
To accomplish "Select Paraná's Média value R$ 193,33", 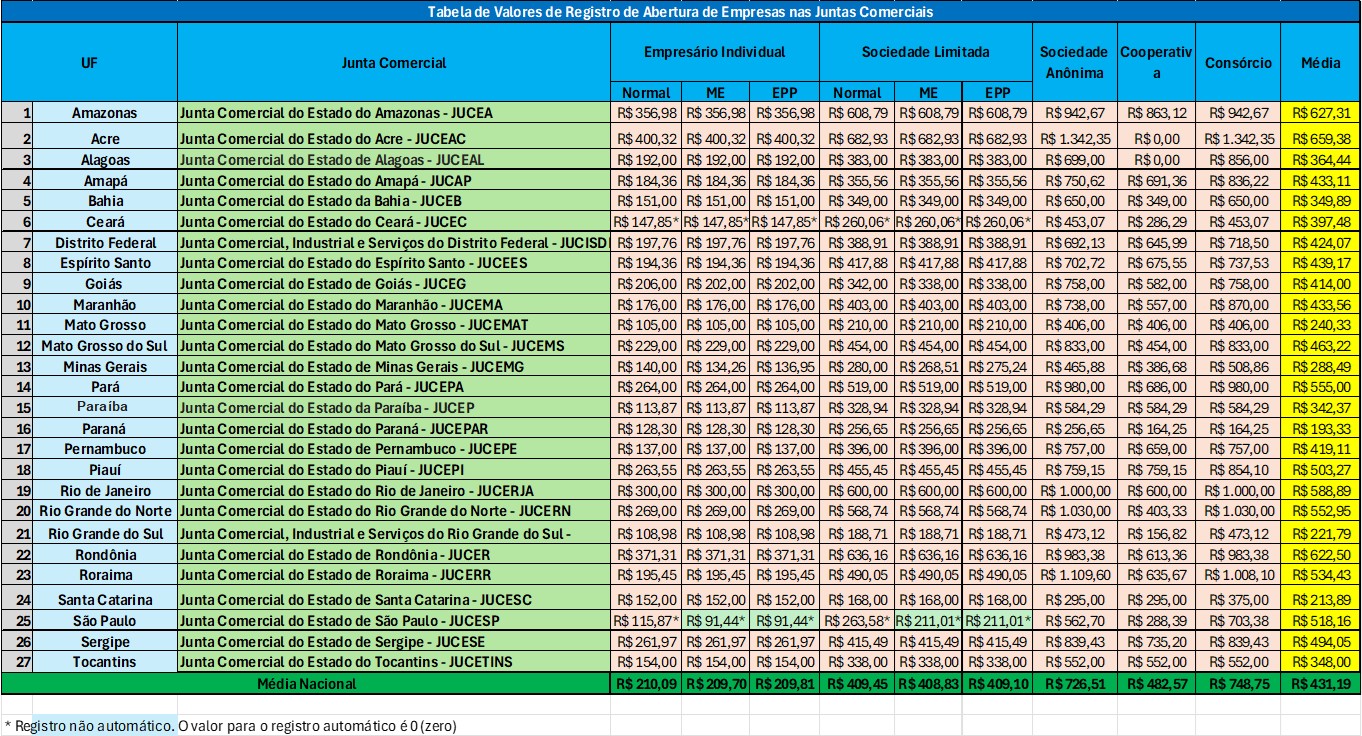I will pyautogui.click(x=1320, y=429).
